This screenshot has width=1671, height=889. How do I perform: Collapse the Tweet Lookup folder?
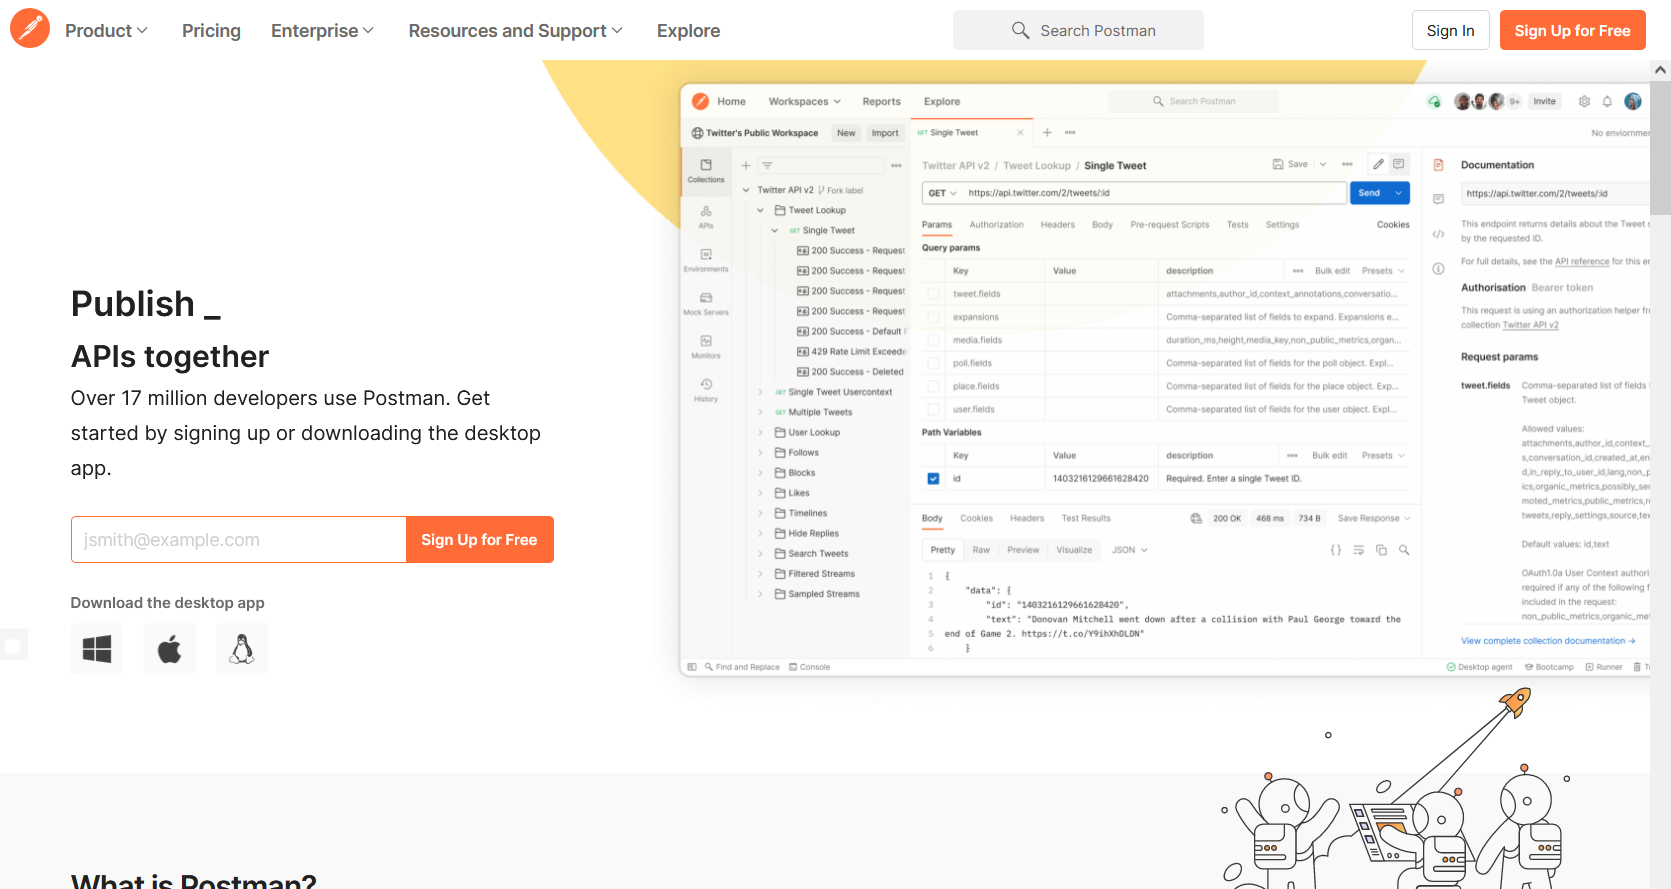point(760,210)
